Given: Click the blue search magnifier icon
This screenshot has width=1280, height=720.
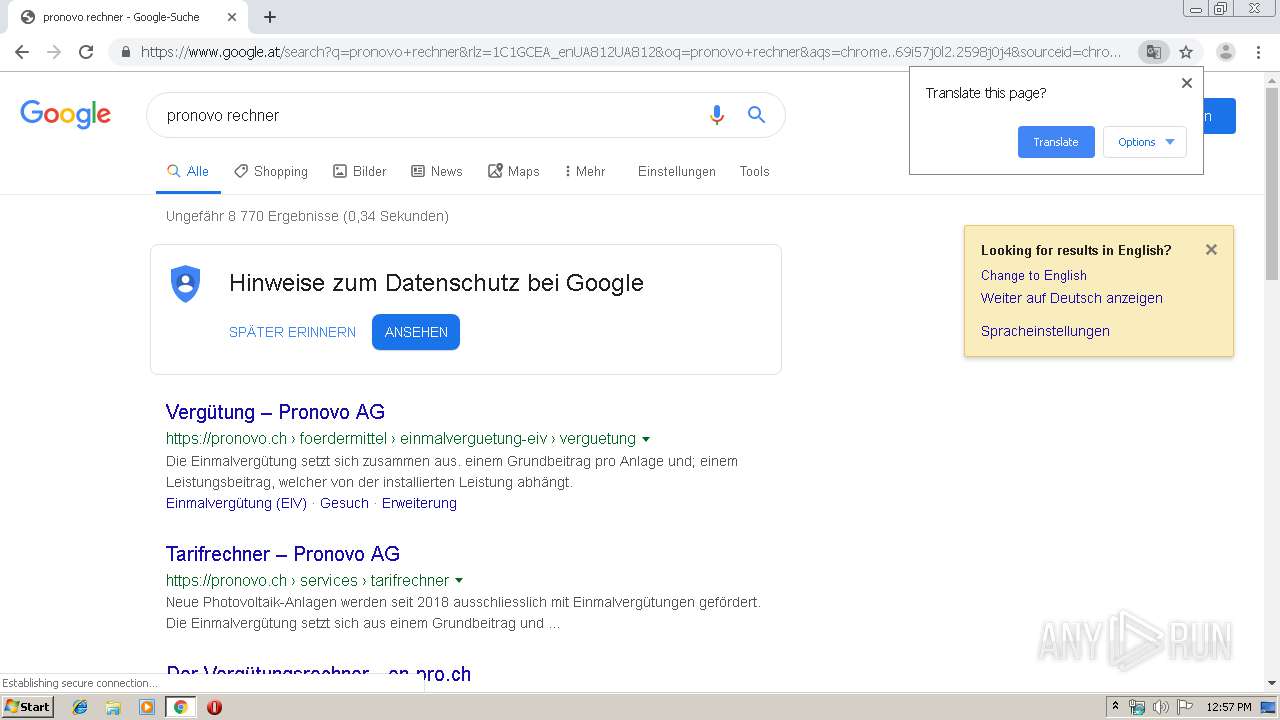Looking at the screenshot, I should click(756, 115).
